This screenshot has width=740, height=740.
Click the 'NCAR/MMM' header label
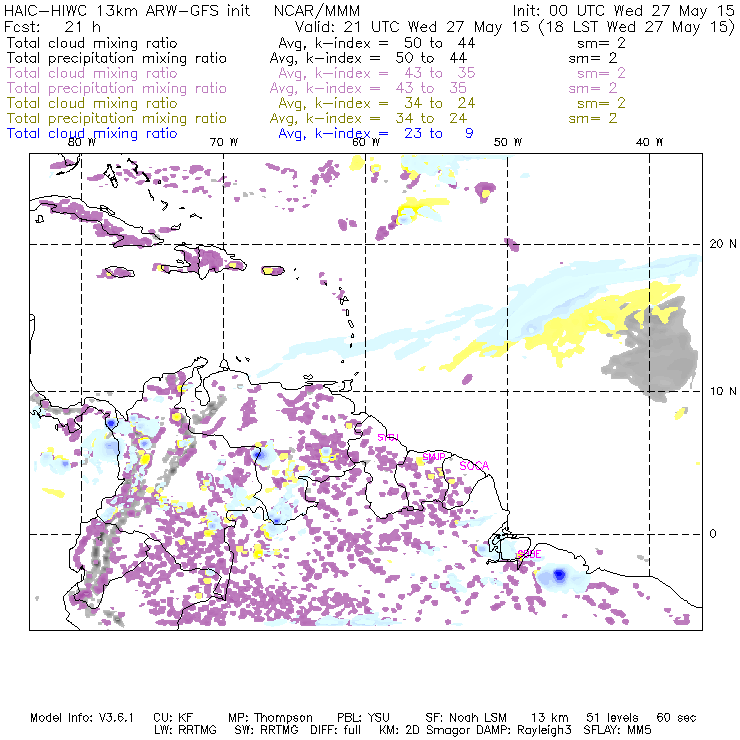coord(317,10)
